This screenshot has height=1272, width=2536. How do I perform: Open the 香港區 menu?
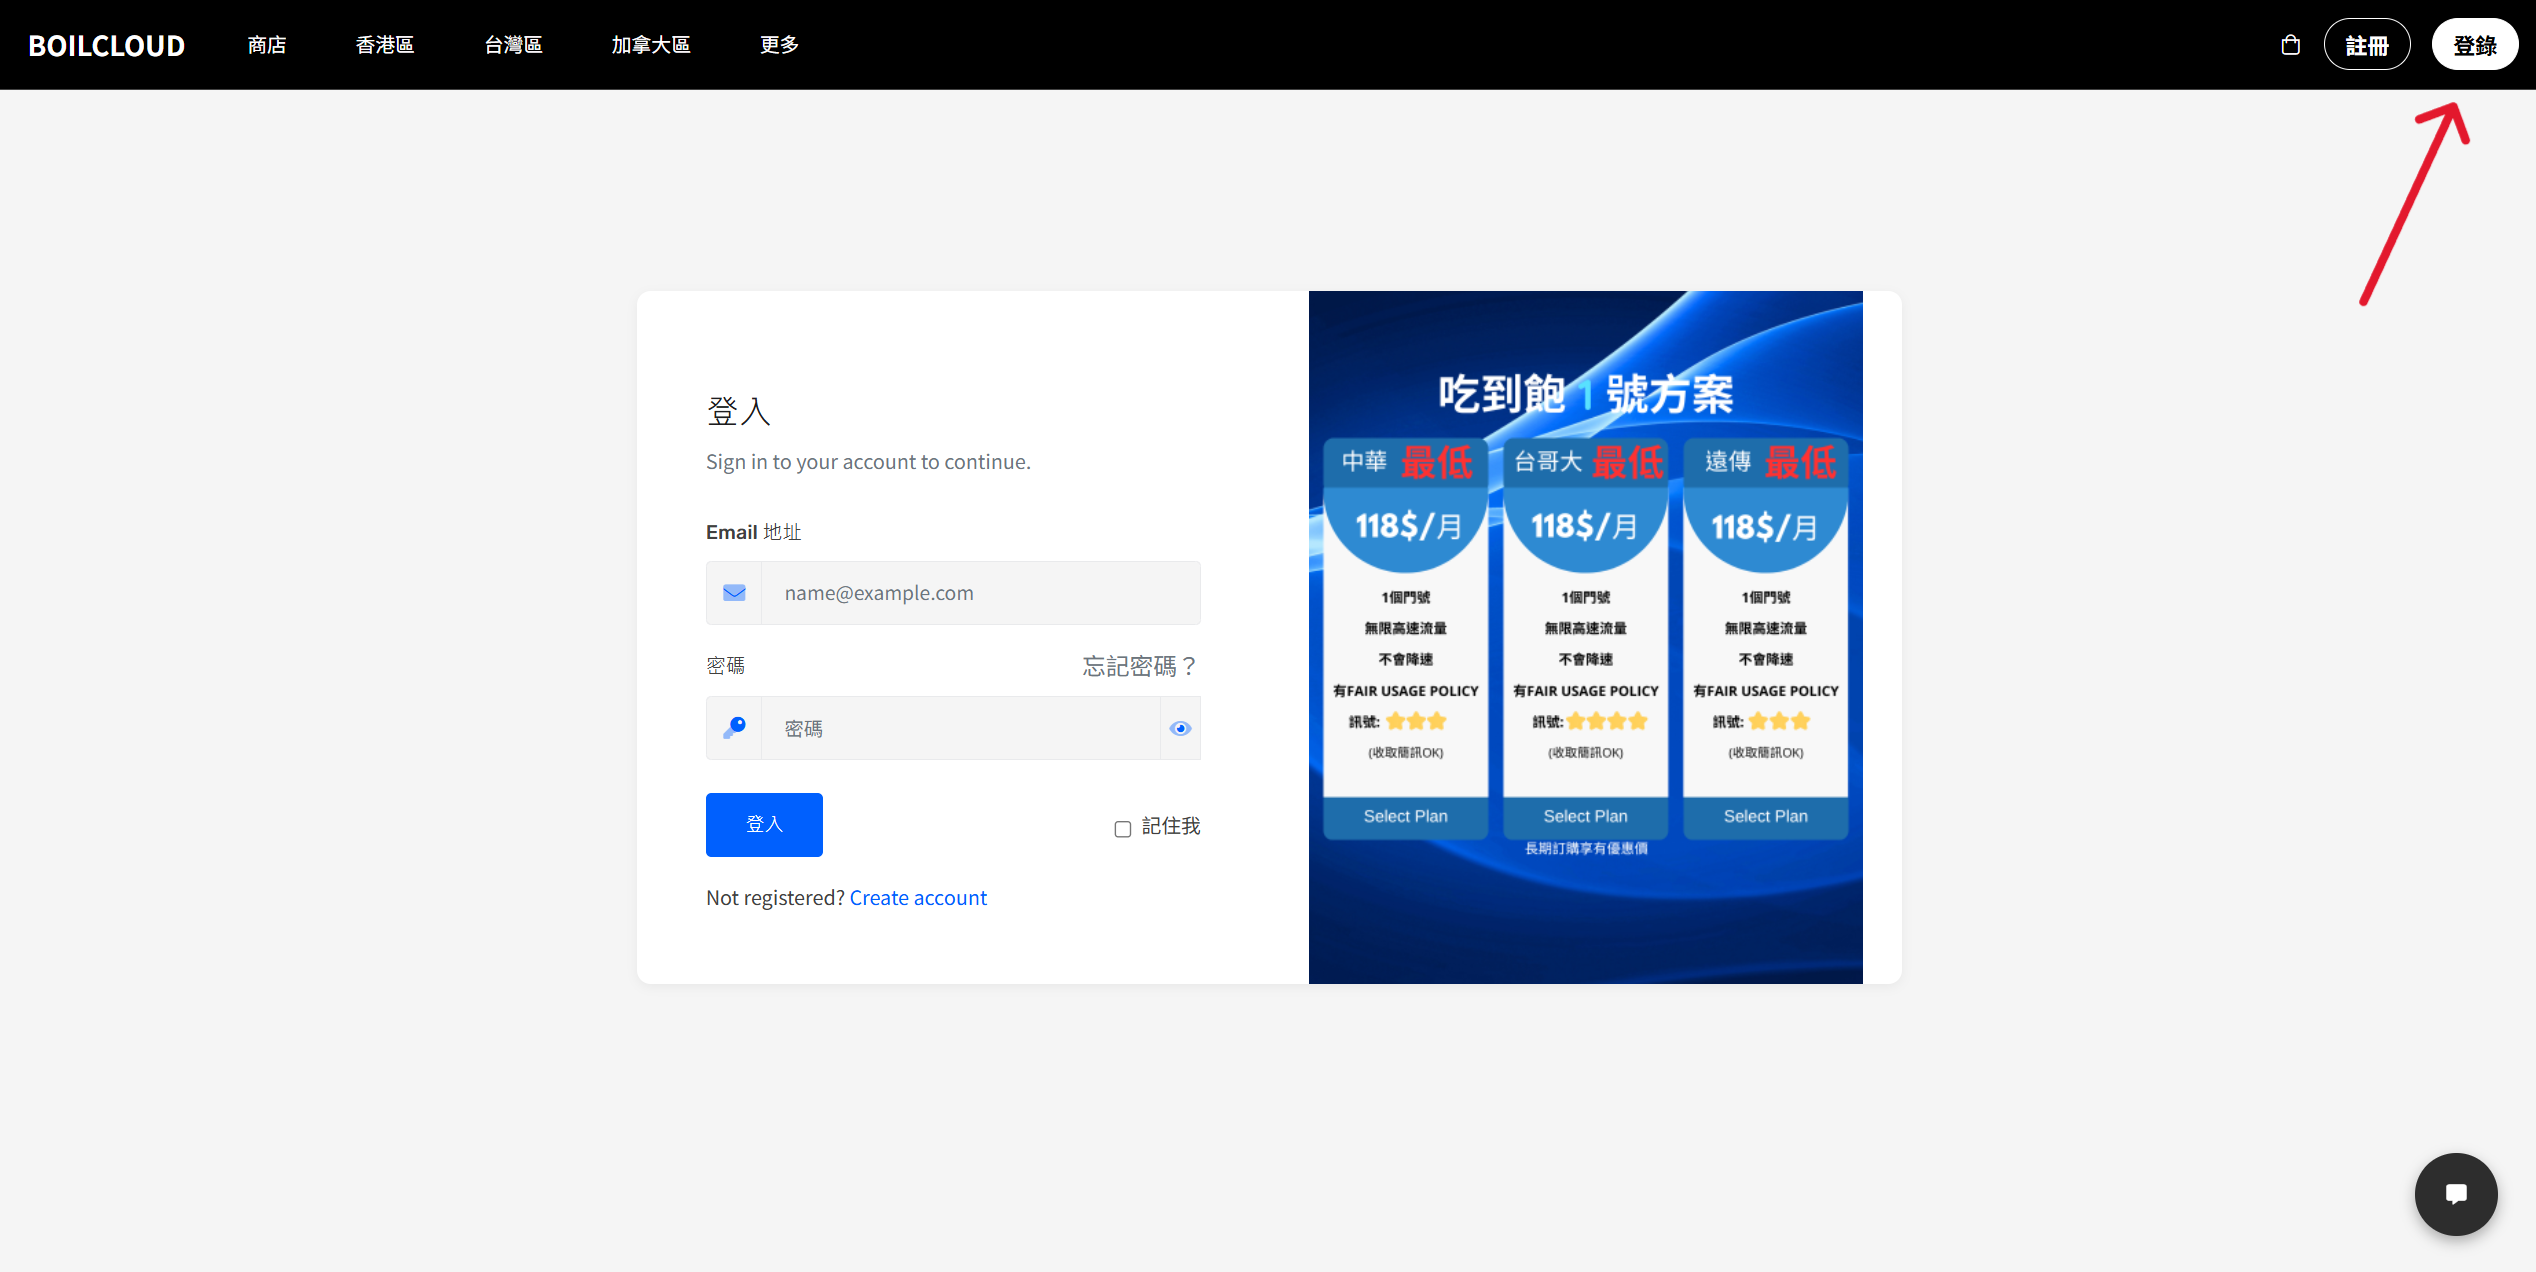point(385,45)
